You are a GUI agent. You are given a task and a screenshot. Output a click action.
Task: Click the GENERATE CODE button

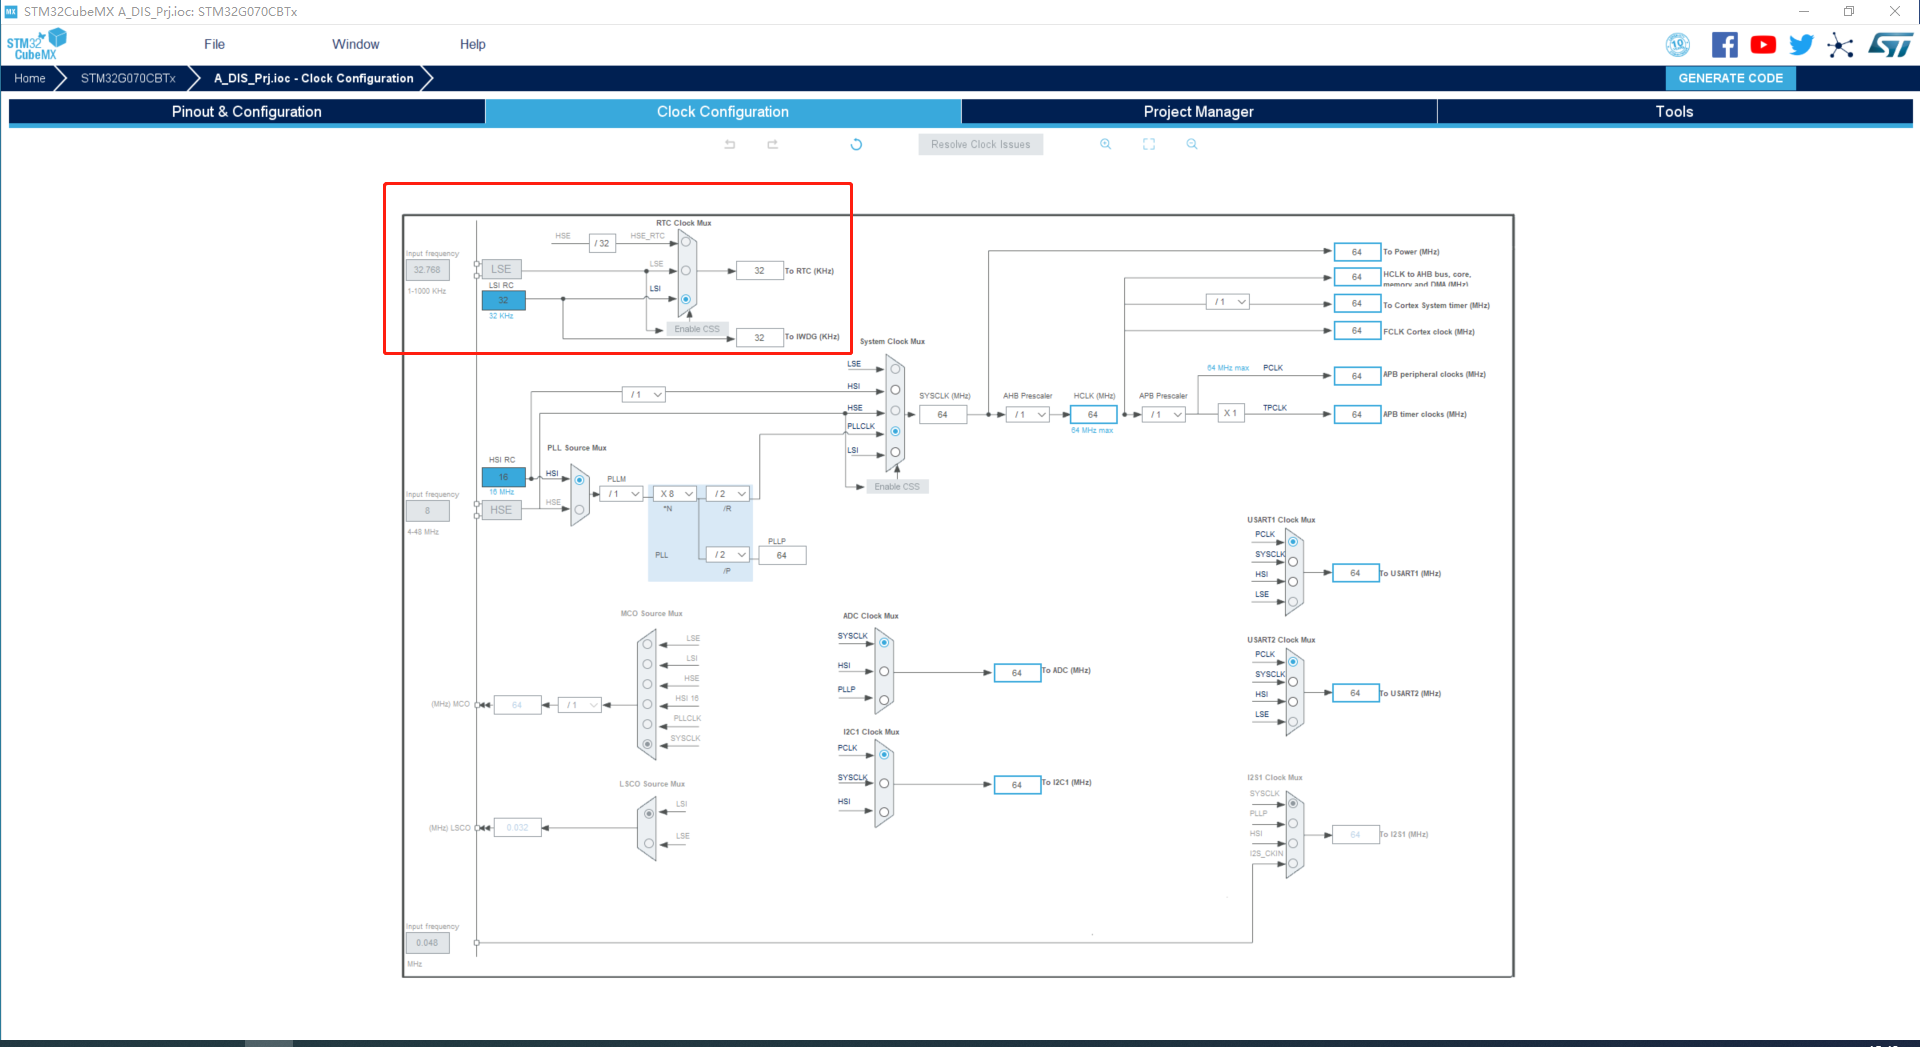coord(1730,78)
